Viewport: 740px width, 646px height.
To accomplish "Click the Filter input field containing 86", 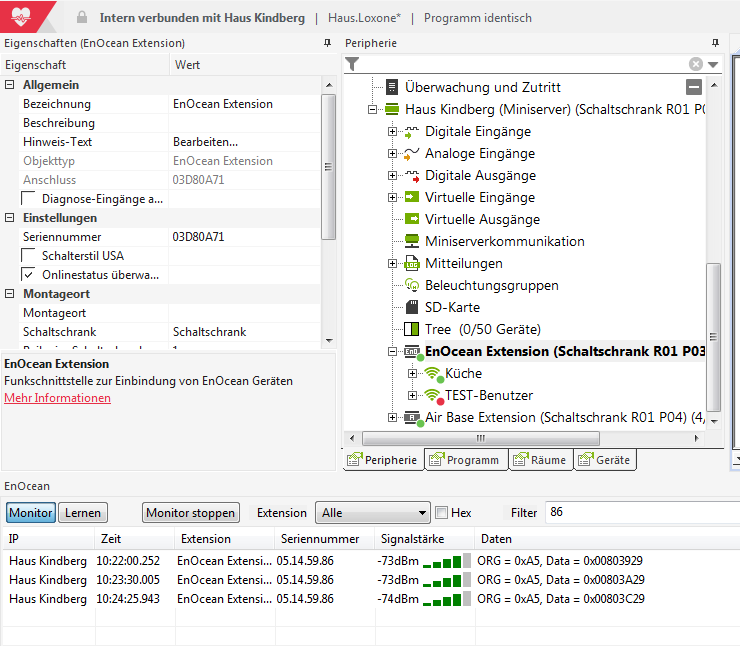I will tap(640, 512).
